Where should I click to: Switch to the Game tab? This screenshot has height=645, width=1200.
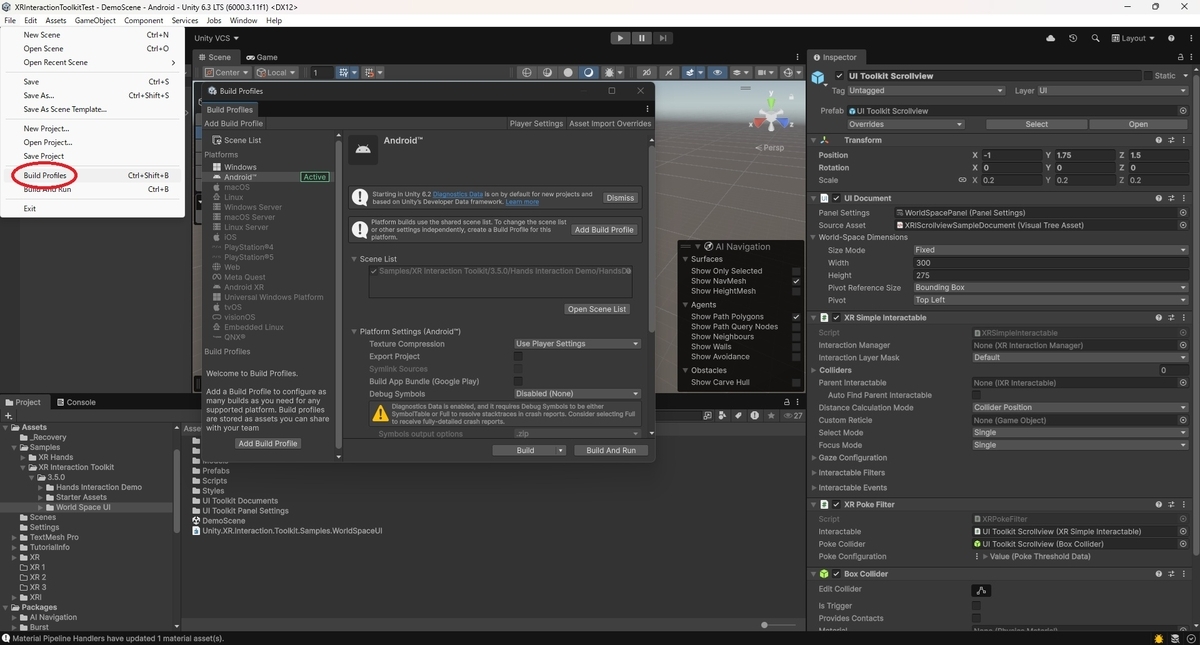[262, 57]
